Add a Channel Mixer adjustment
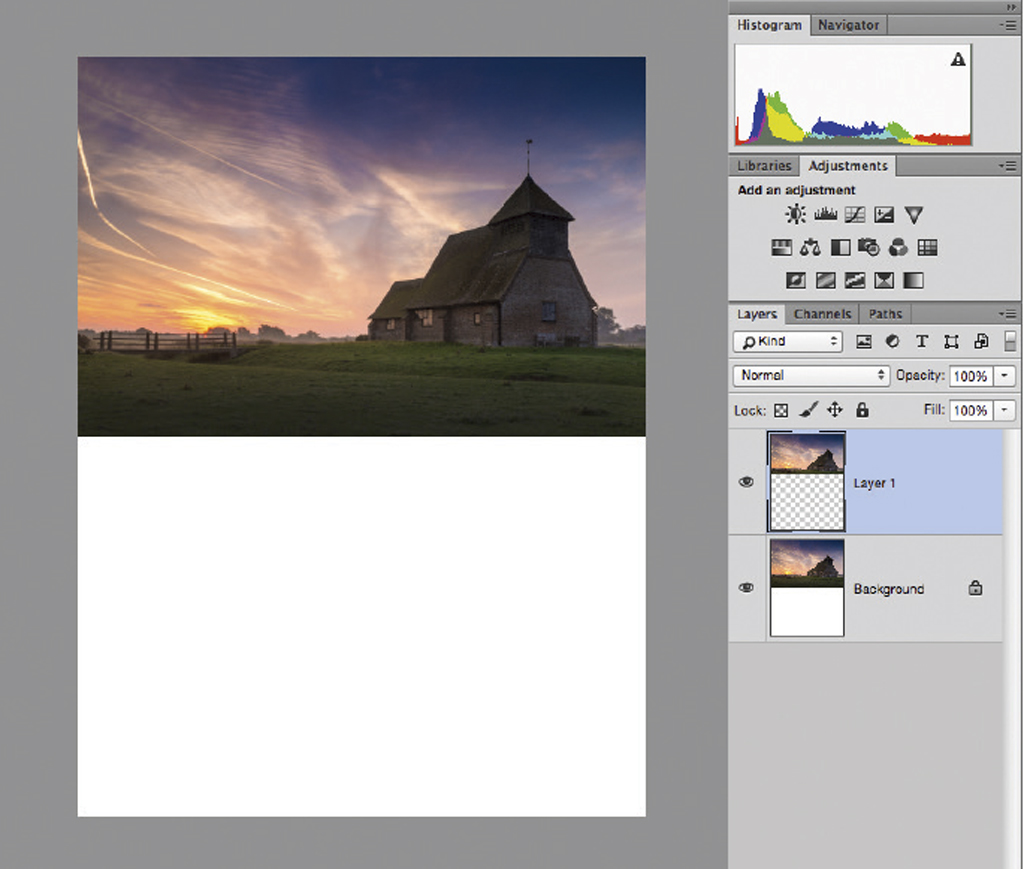 [x=899, y=247]
